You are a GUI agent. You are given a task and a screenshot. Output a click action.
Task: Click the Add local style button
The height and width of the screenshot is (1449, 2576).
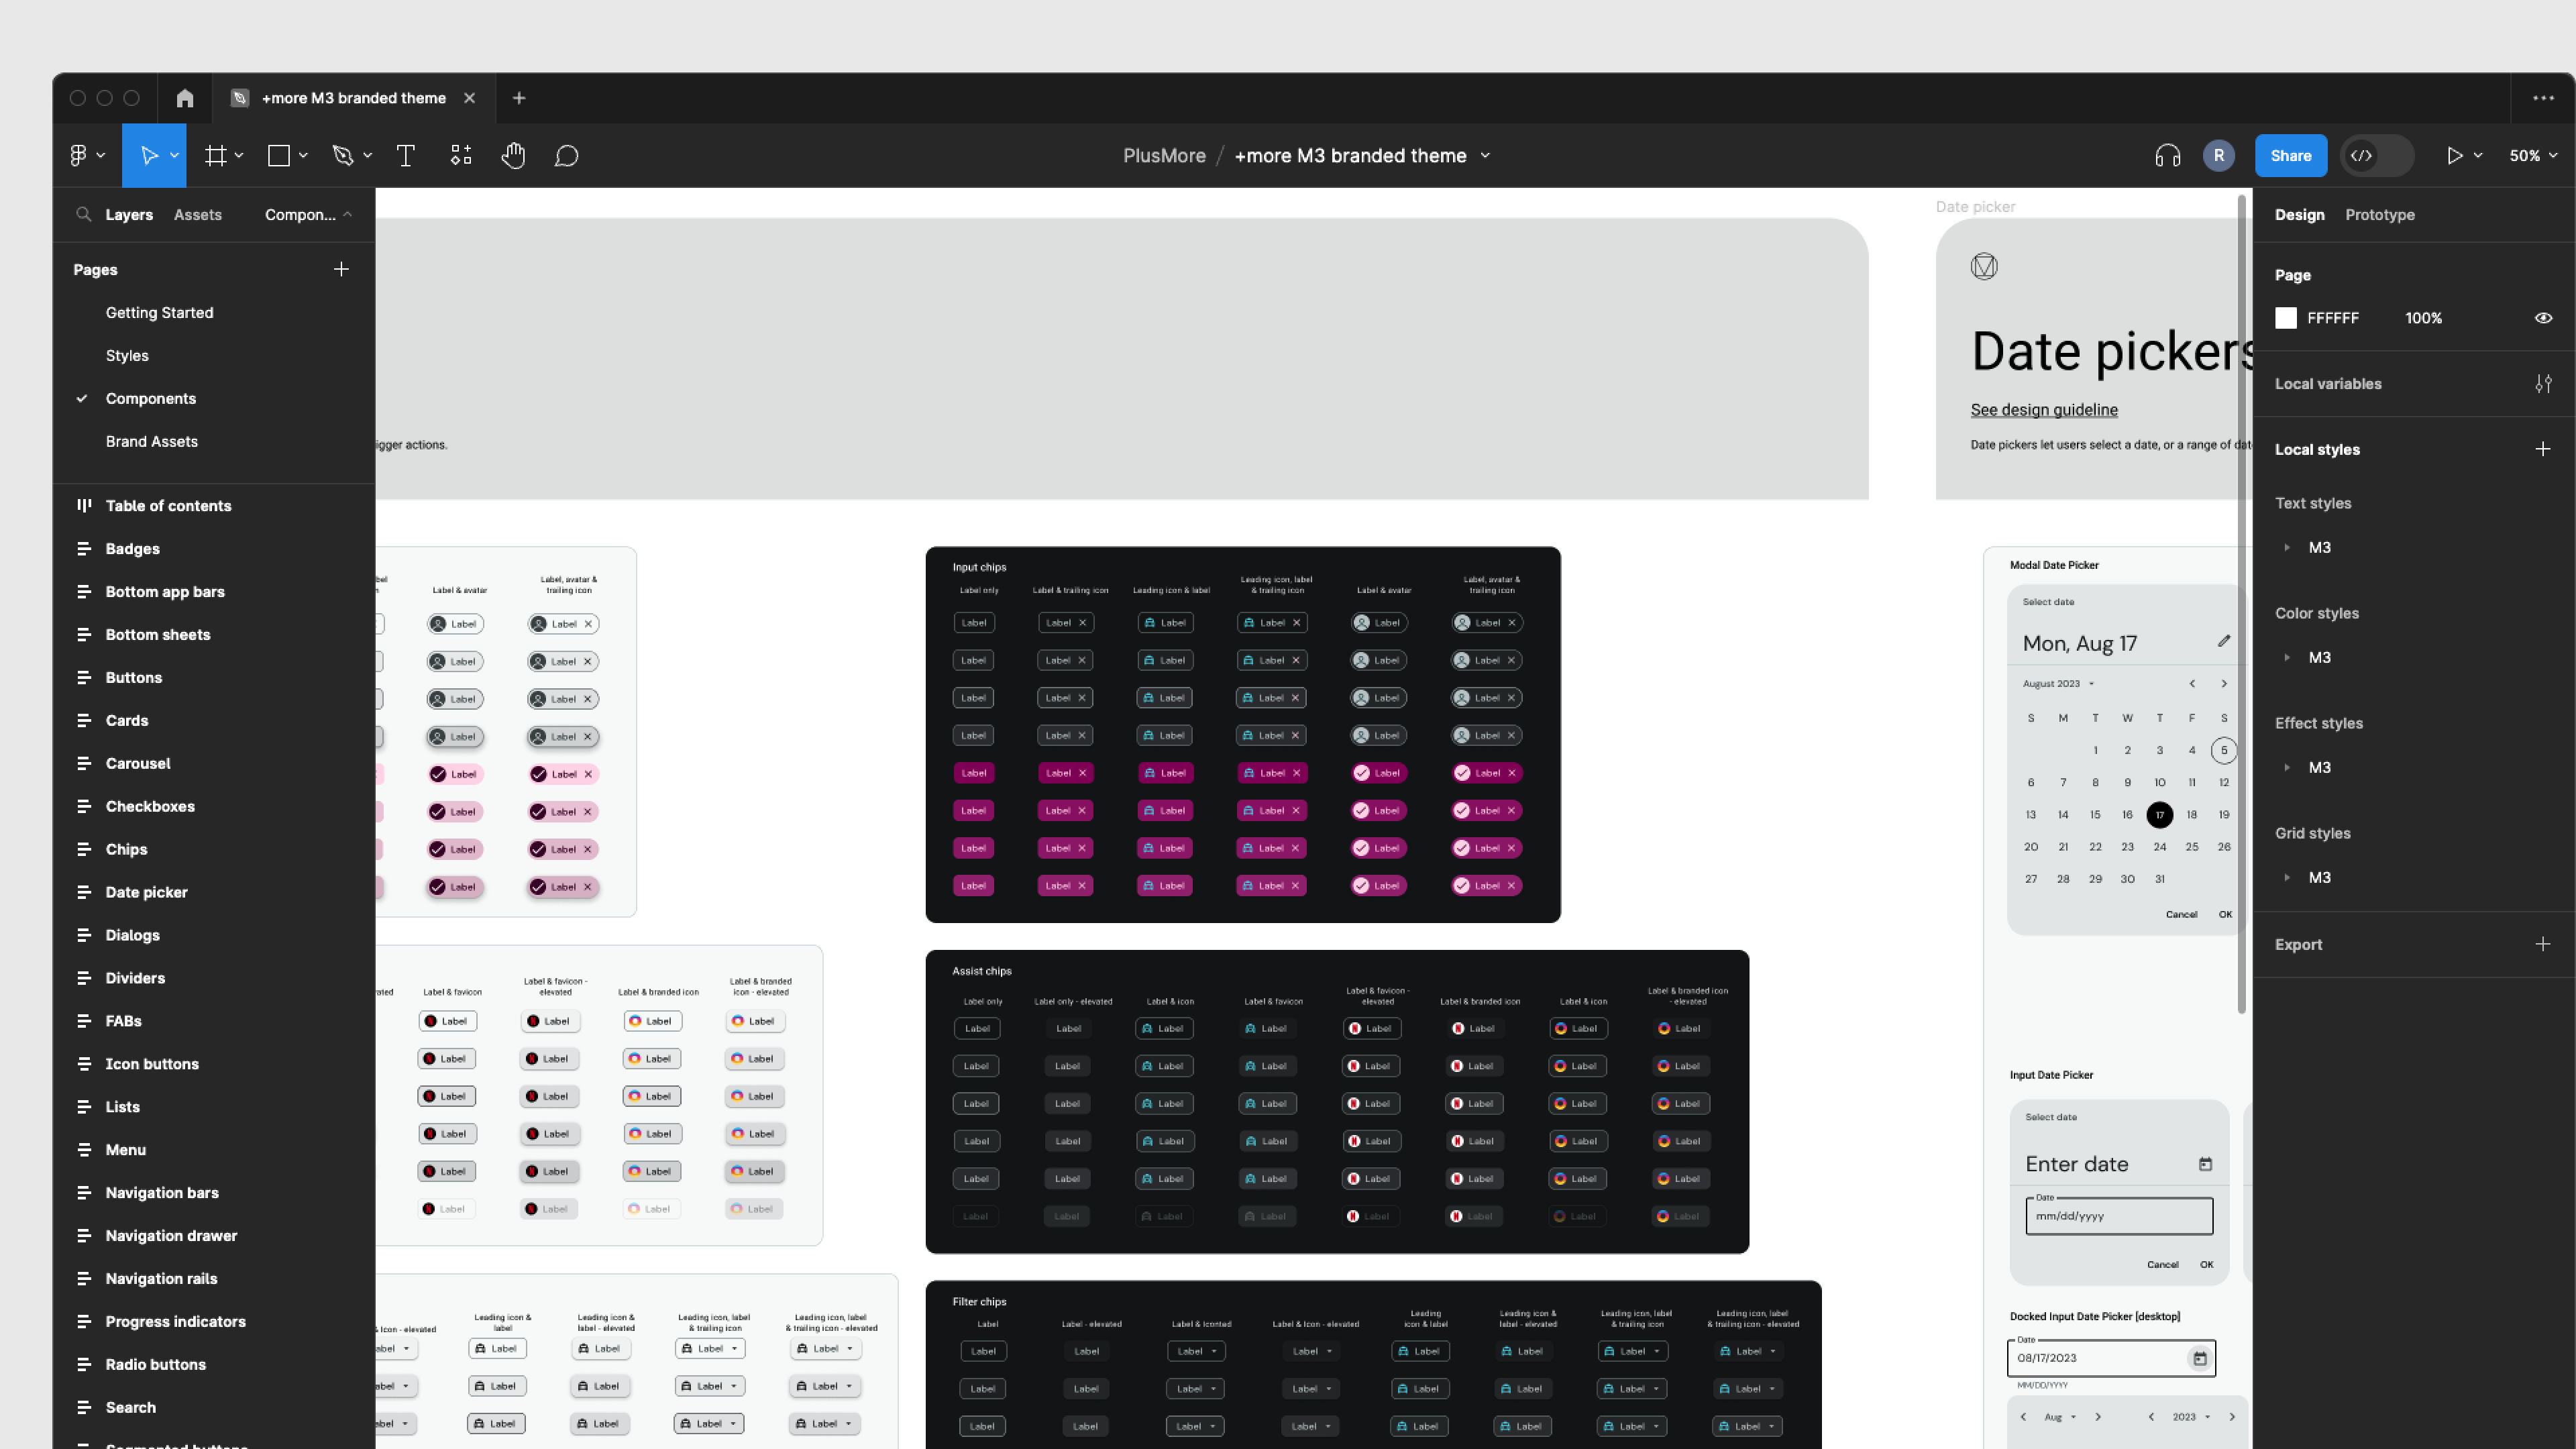point(2544,447)
